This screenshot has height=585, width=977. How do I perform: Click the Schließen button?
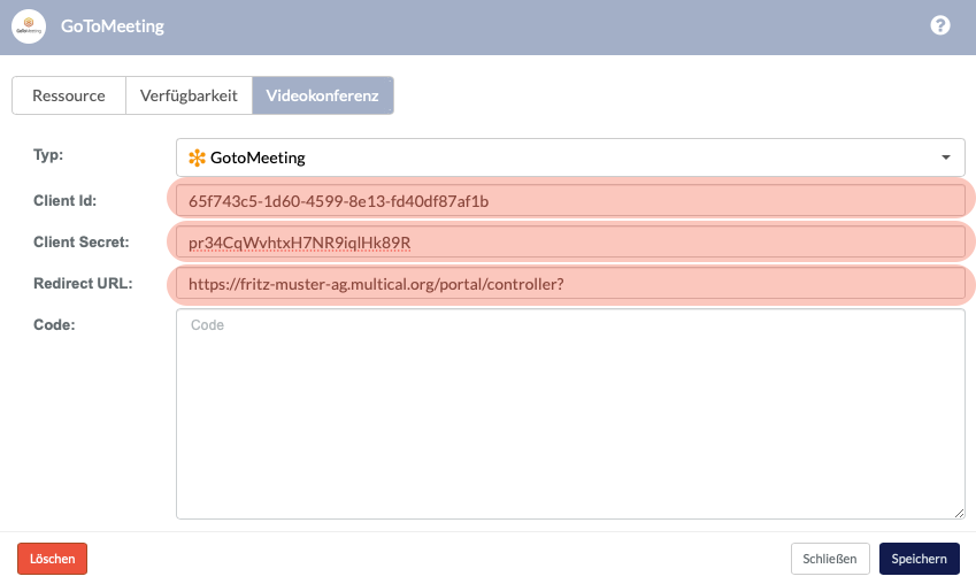[x=830, y=559]
